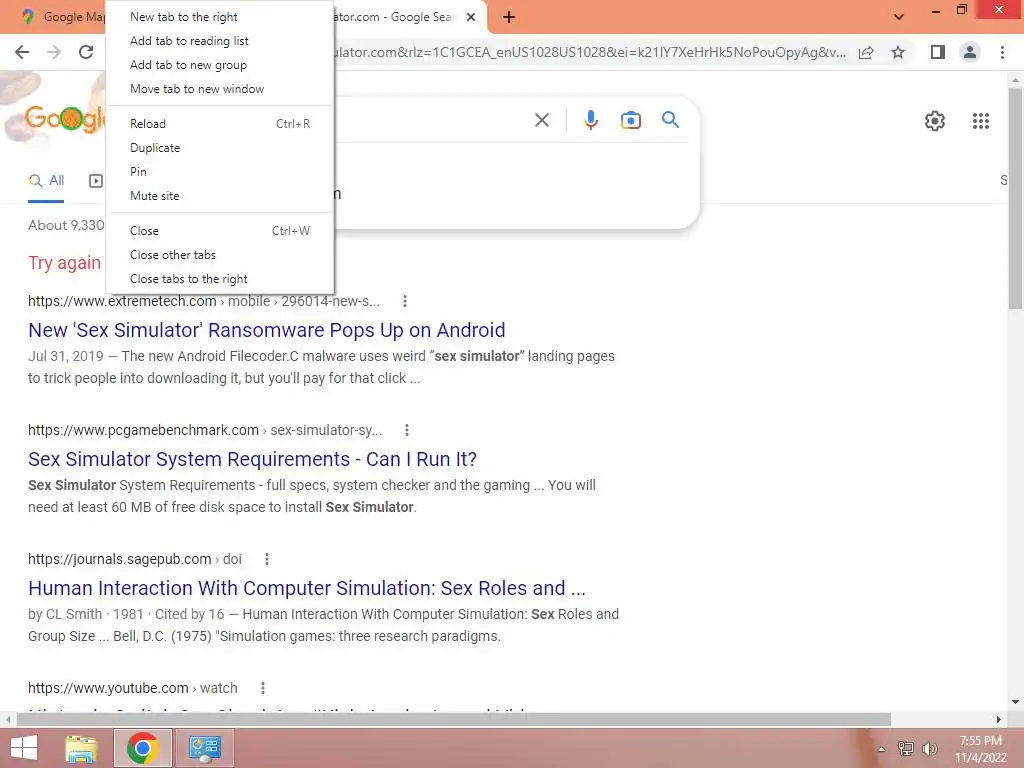Open the network tray icon
1024x768 pixels.
coord(905,748)
